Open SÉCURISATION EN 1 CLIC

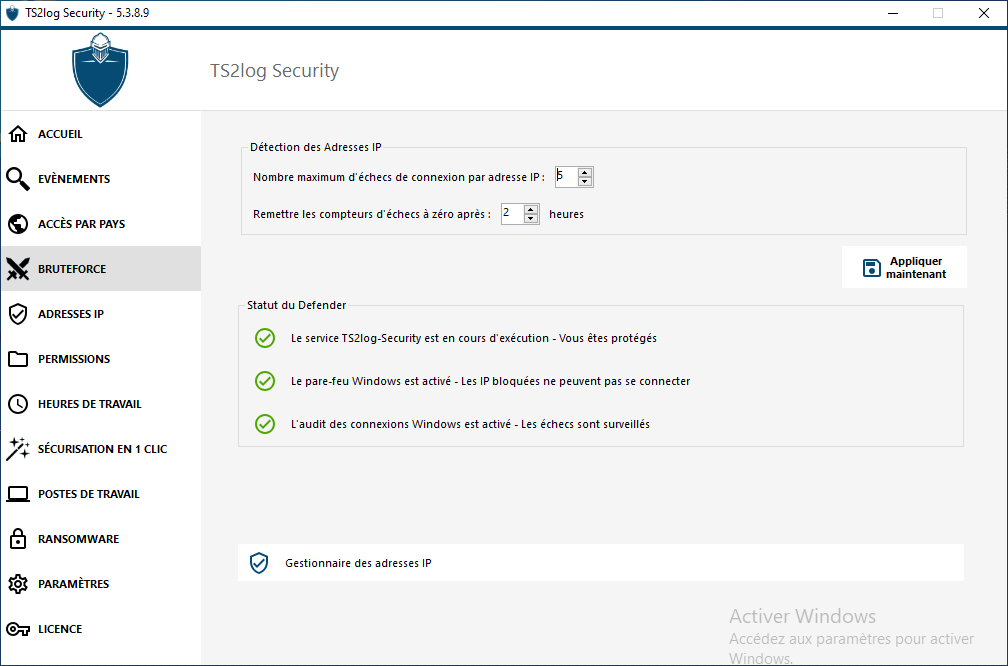101,449
